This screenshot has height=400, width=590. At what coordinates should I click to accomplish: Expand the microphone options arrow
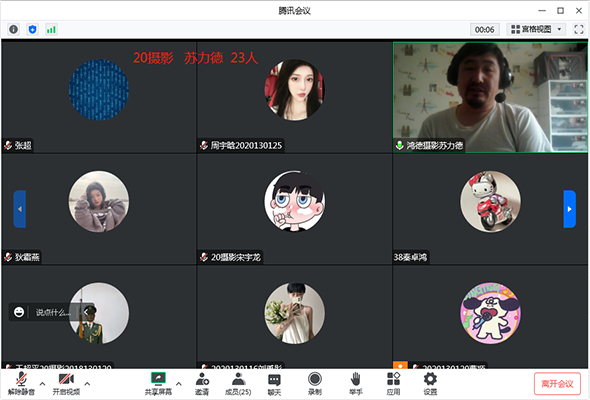click(43, 384)
